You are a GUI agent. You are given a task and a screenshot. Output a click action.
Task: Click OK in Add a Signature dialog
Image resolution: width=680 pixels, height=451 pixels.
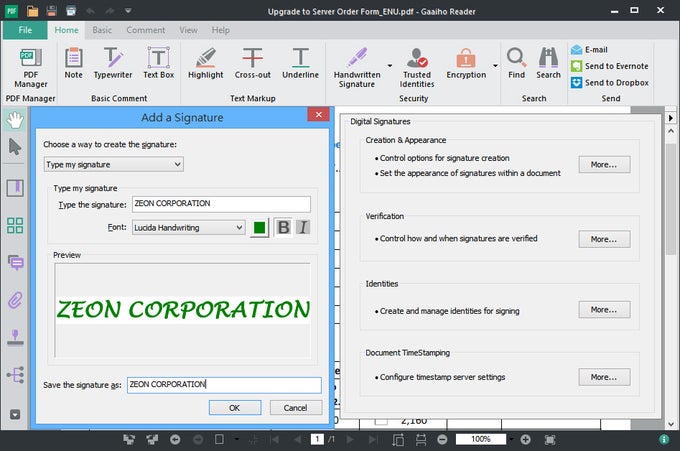point(235,408)
